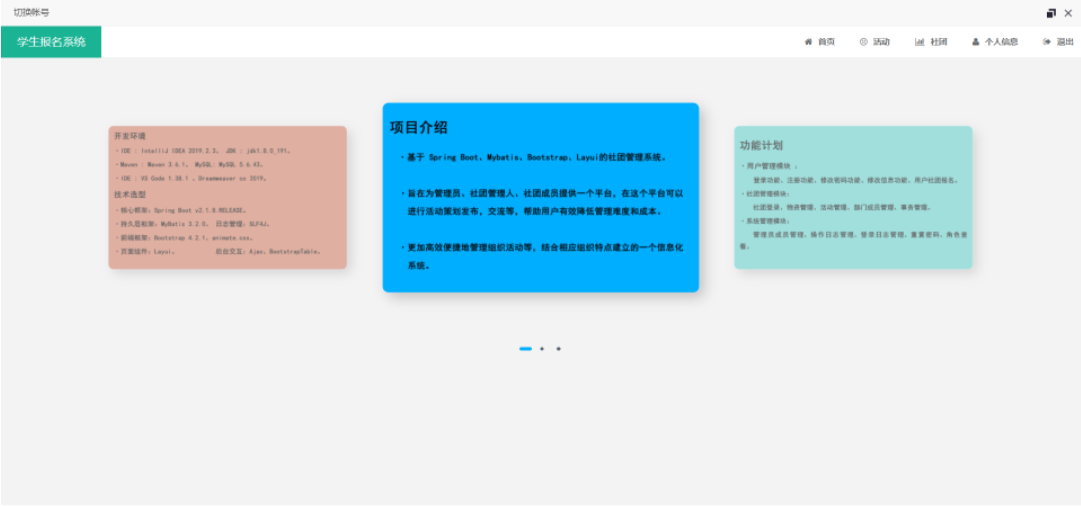Click the VS Code 1.38.1 line

pos(191,179)
